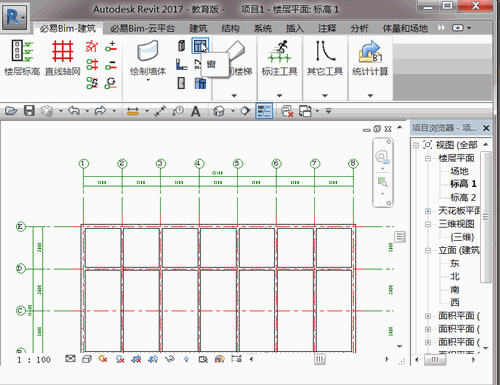This screenshot has height=385, width=500.
Task: Click the horizontal scrollbar thumb below the drawing
Action: pos(319,359)
